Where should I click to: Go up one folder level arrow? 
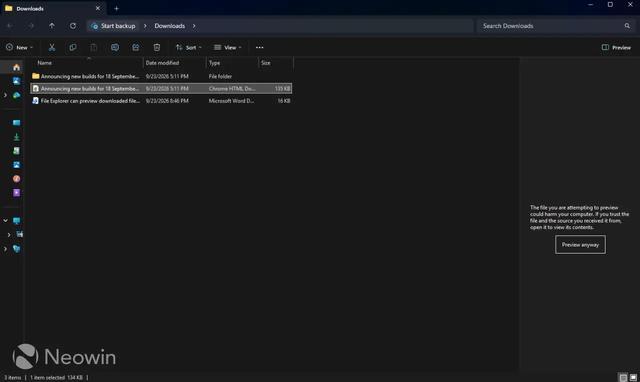pos(52,26)
